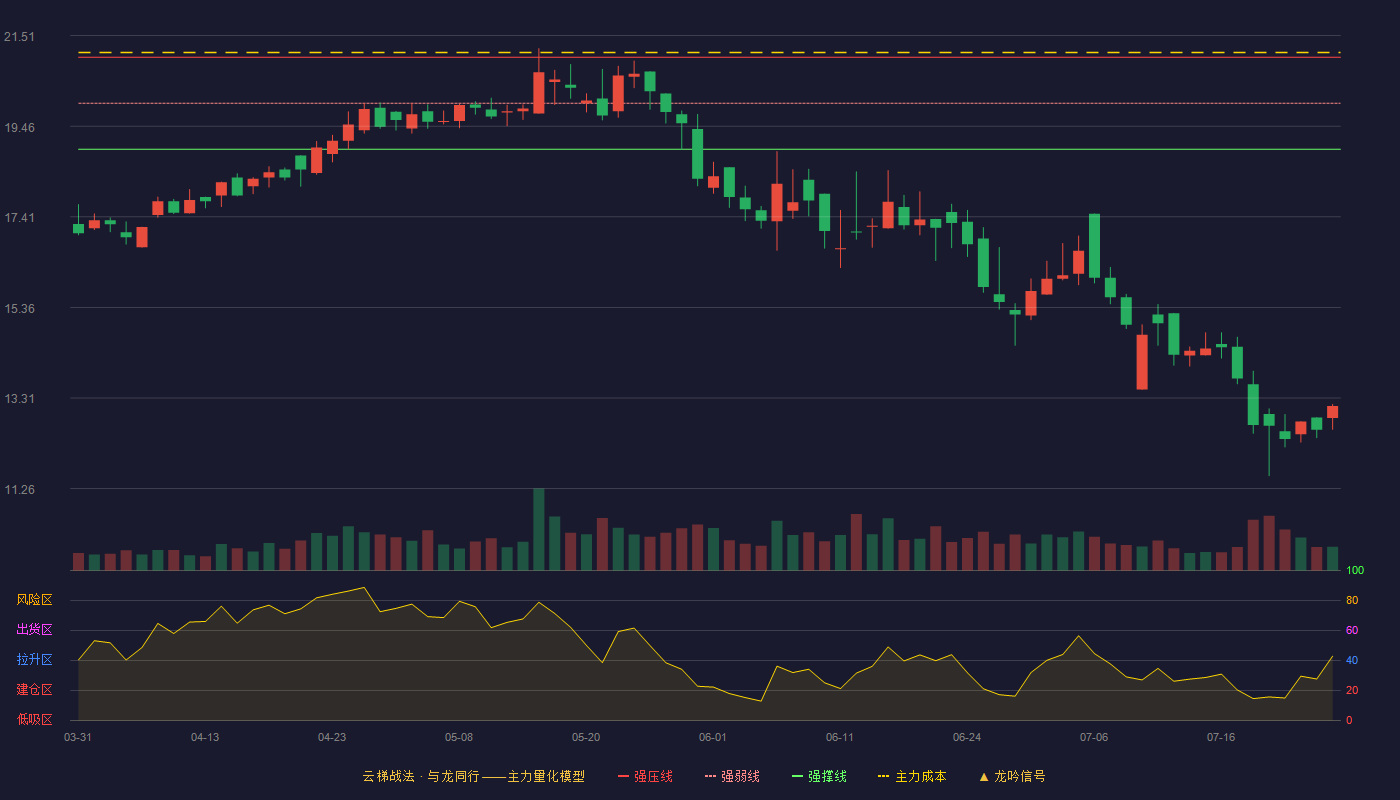1400x800 pixels.
Task: Toggle the 强撑线 legend series
Action: (x=819, y=776)
